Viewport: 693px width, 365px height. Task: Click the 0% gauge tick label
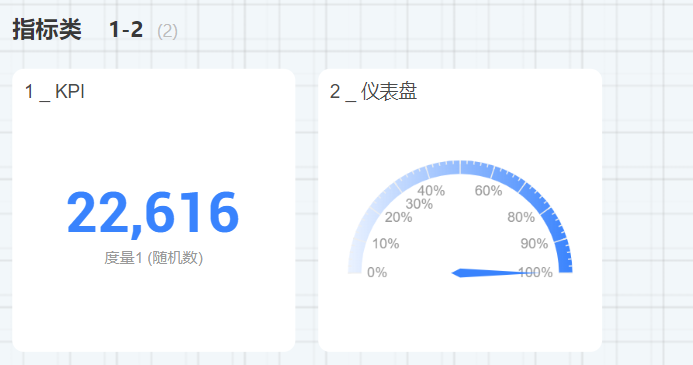click(x=377, y=272)
